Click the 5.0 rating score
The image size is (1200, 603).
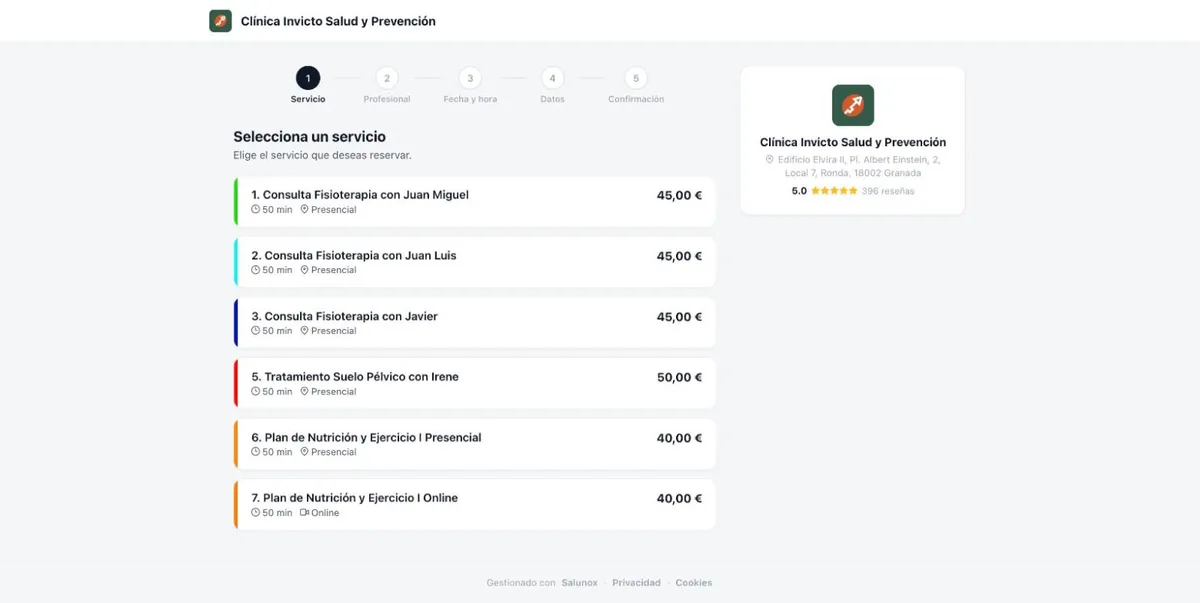coord(799,191)
